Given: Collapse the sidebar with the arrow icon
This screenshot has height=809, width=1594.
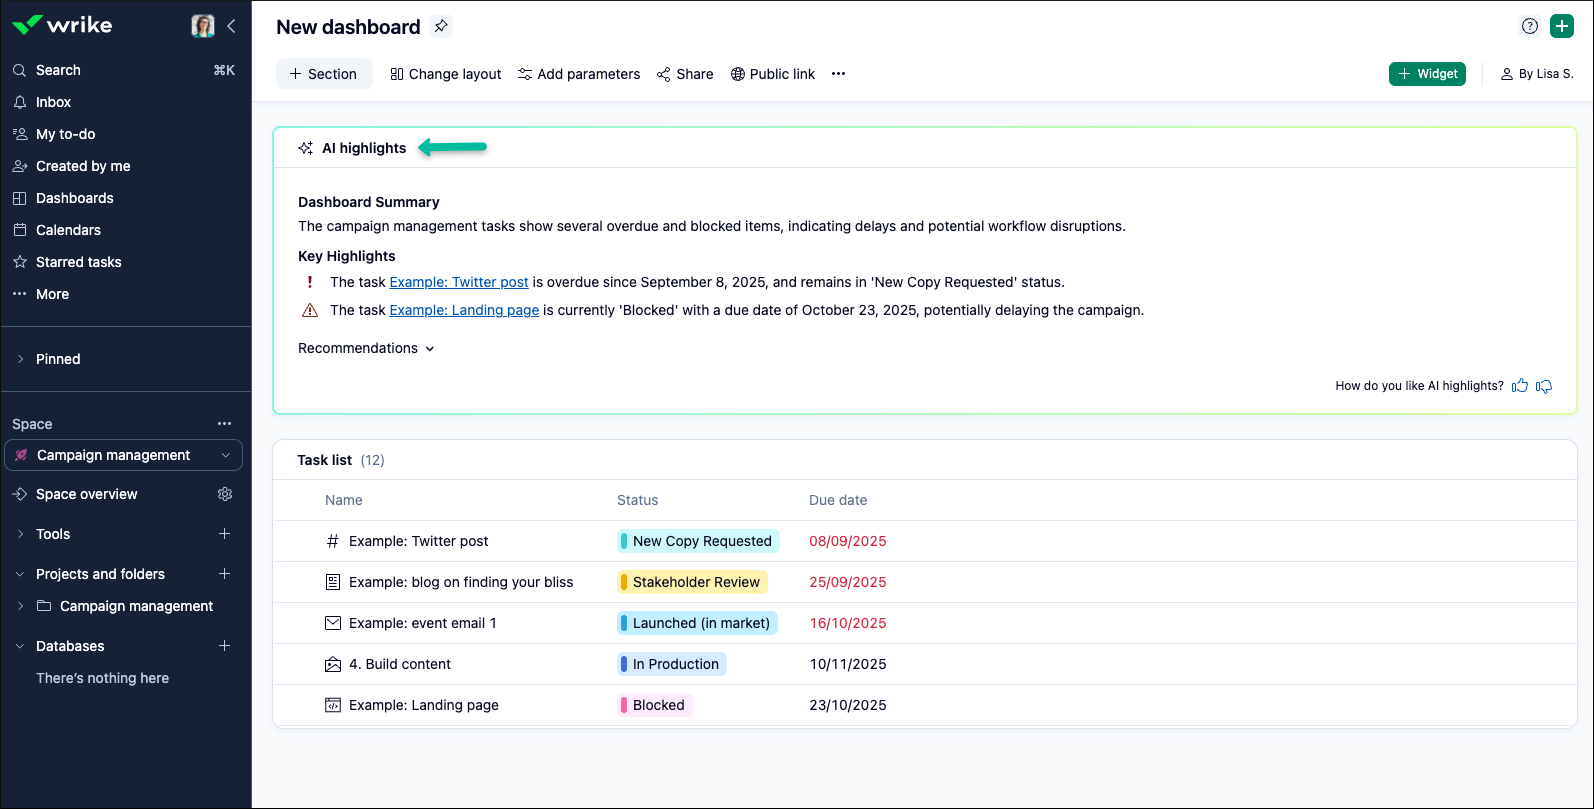Looking at the screenshot, I should pyautogui.click(x=231, y=27).
